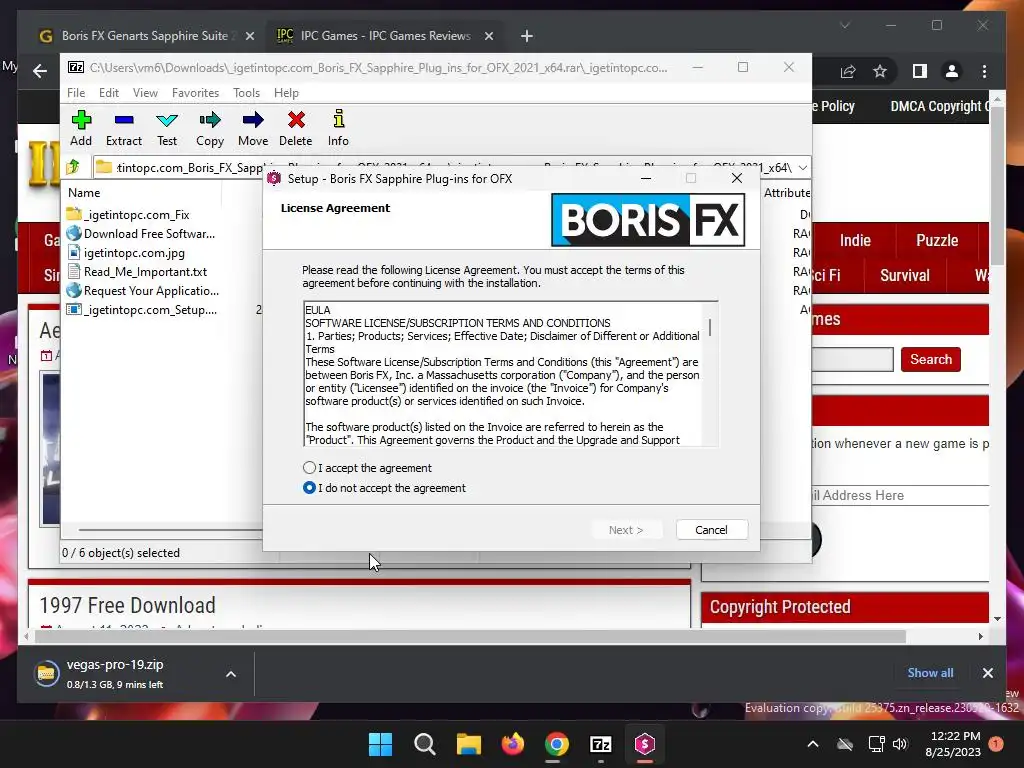Select _igetintopc.com_Setup file
The image size is (1024, 768).
[x=142, y=310]
